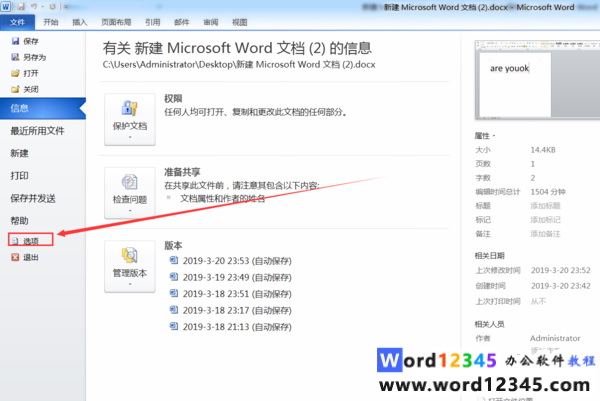The image size is (600, 401).
Task: Switch to the 邮件 (Mailings) tab
Action: (181, 22)
